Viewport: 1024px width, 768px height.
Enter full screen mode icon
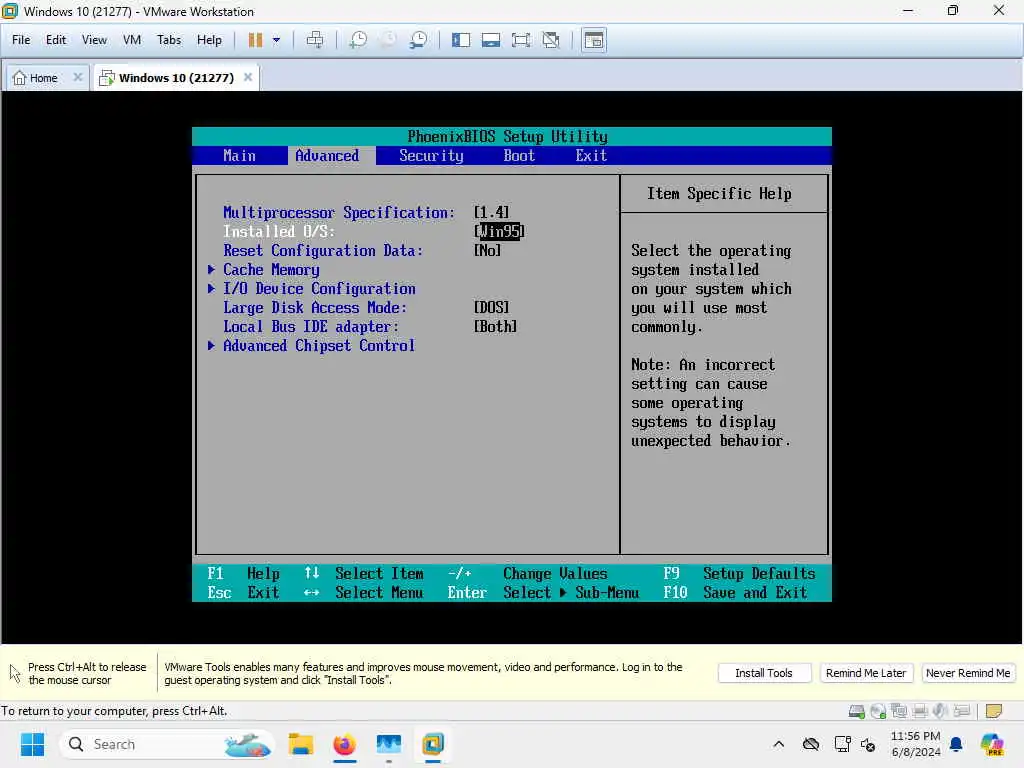520,40
